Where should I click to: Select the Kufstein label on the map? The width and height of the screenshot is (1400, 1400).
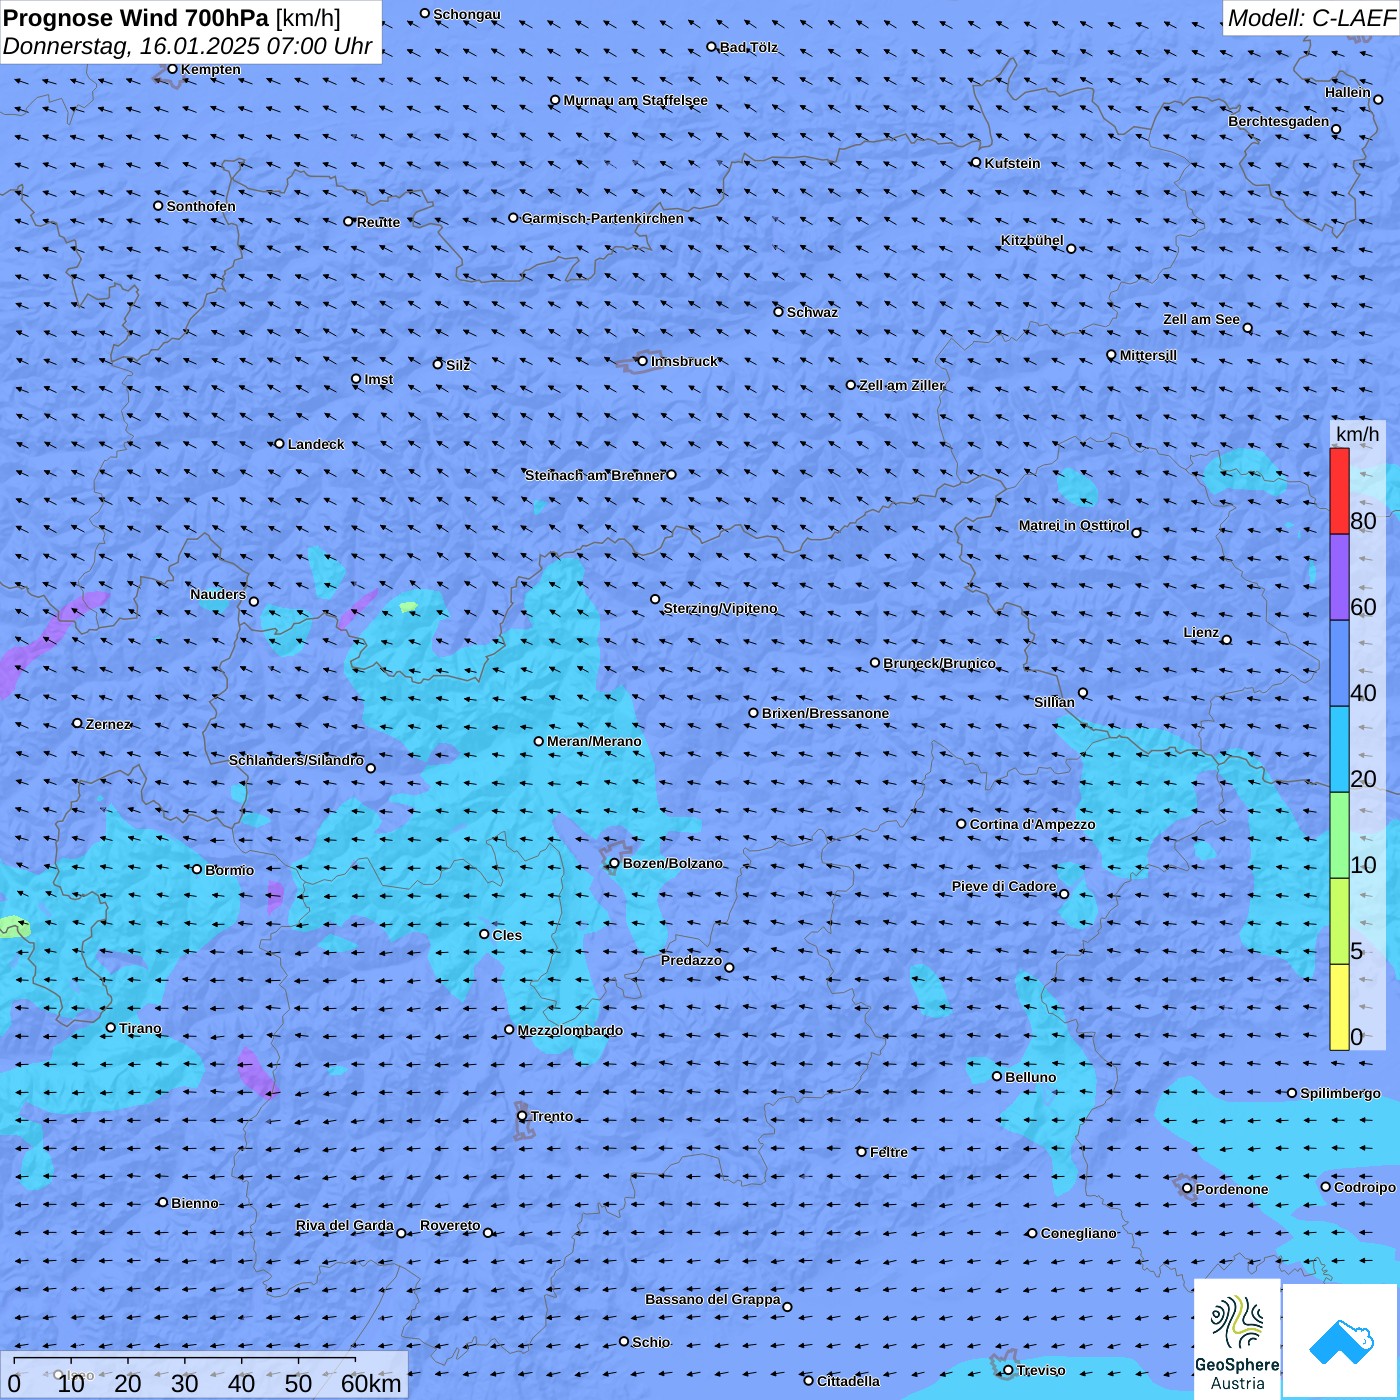(x=1012, y=163)
